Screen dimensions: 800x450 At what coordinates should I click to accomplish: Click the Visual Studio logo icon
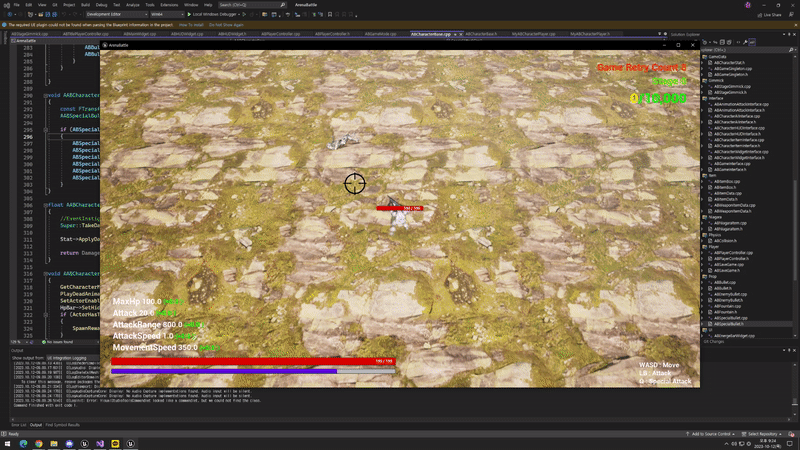pos(7,5)
